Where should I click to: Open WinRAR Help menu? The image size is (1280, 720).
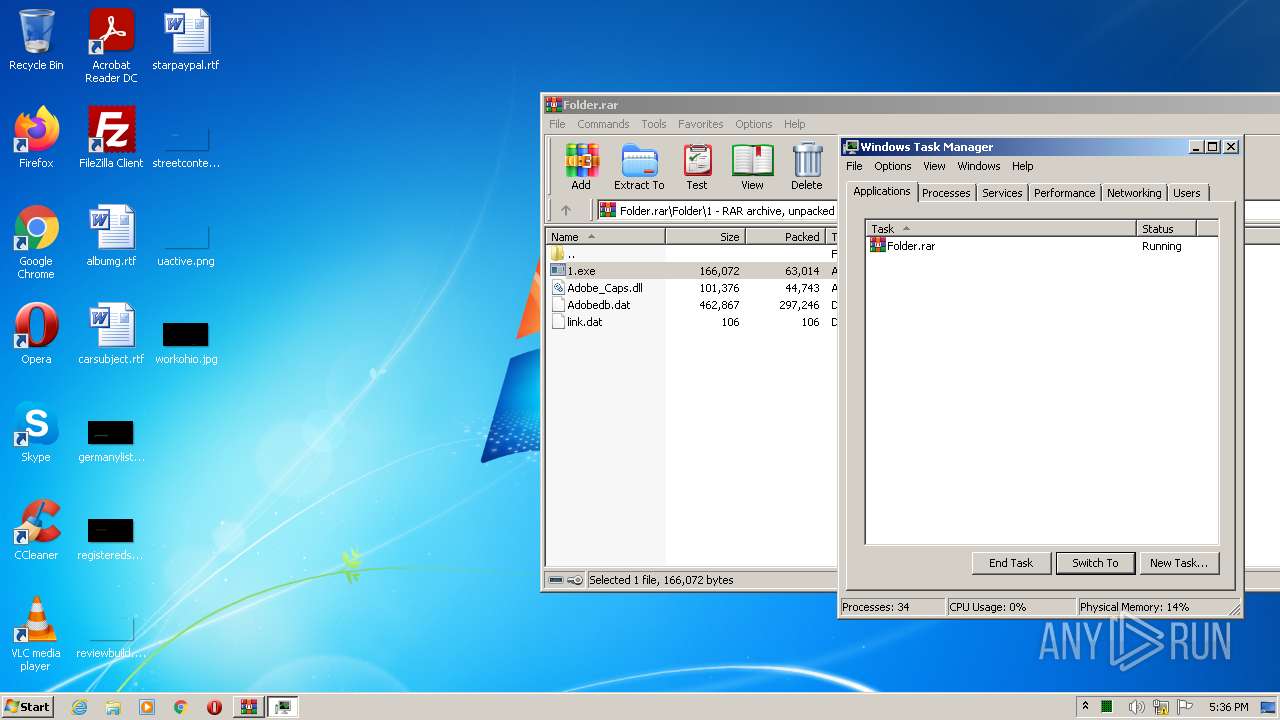tap(795, 124)
